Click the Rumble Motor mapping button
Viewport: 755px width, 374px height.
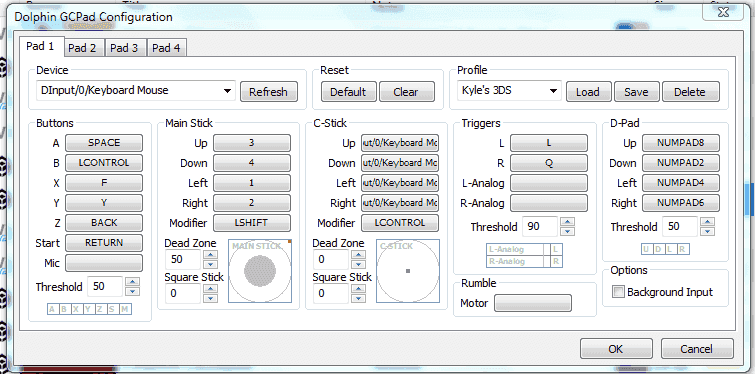533,303
